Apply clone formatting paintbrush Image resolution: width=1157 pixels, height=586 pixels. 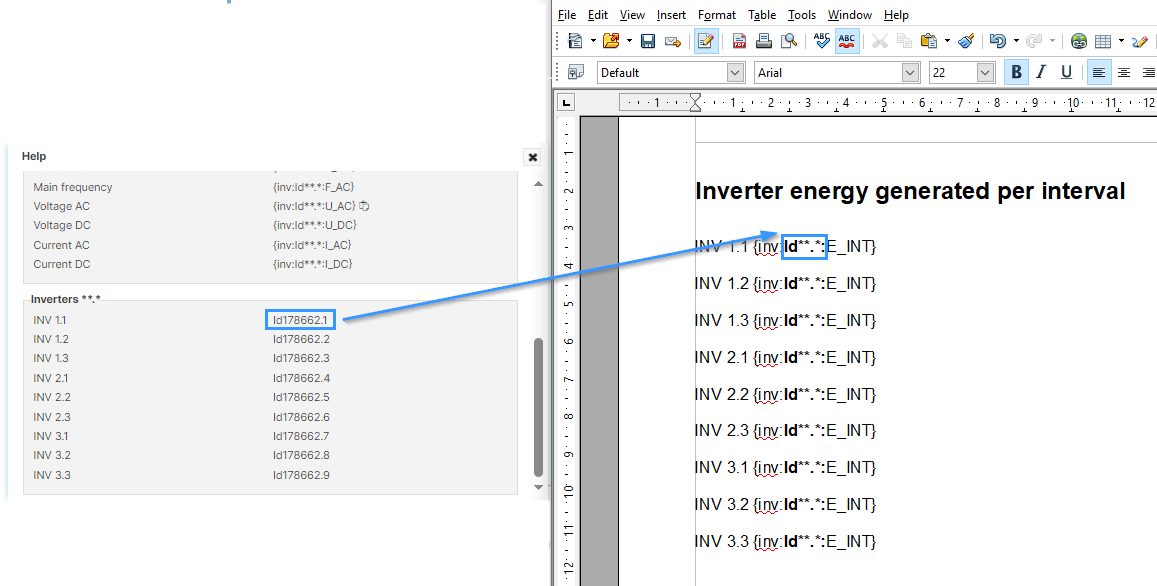pyautogui.click(x=965, y=41)
